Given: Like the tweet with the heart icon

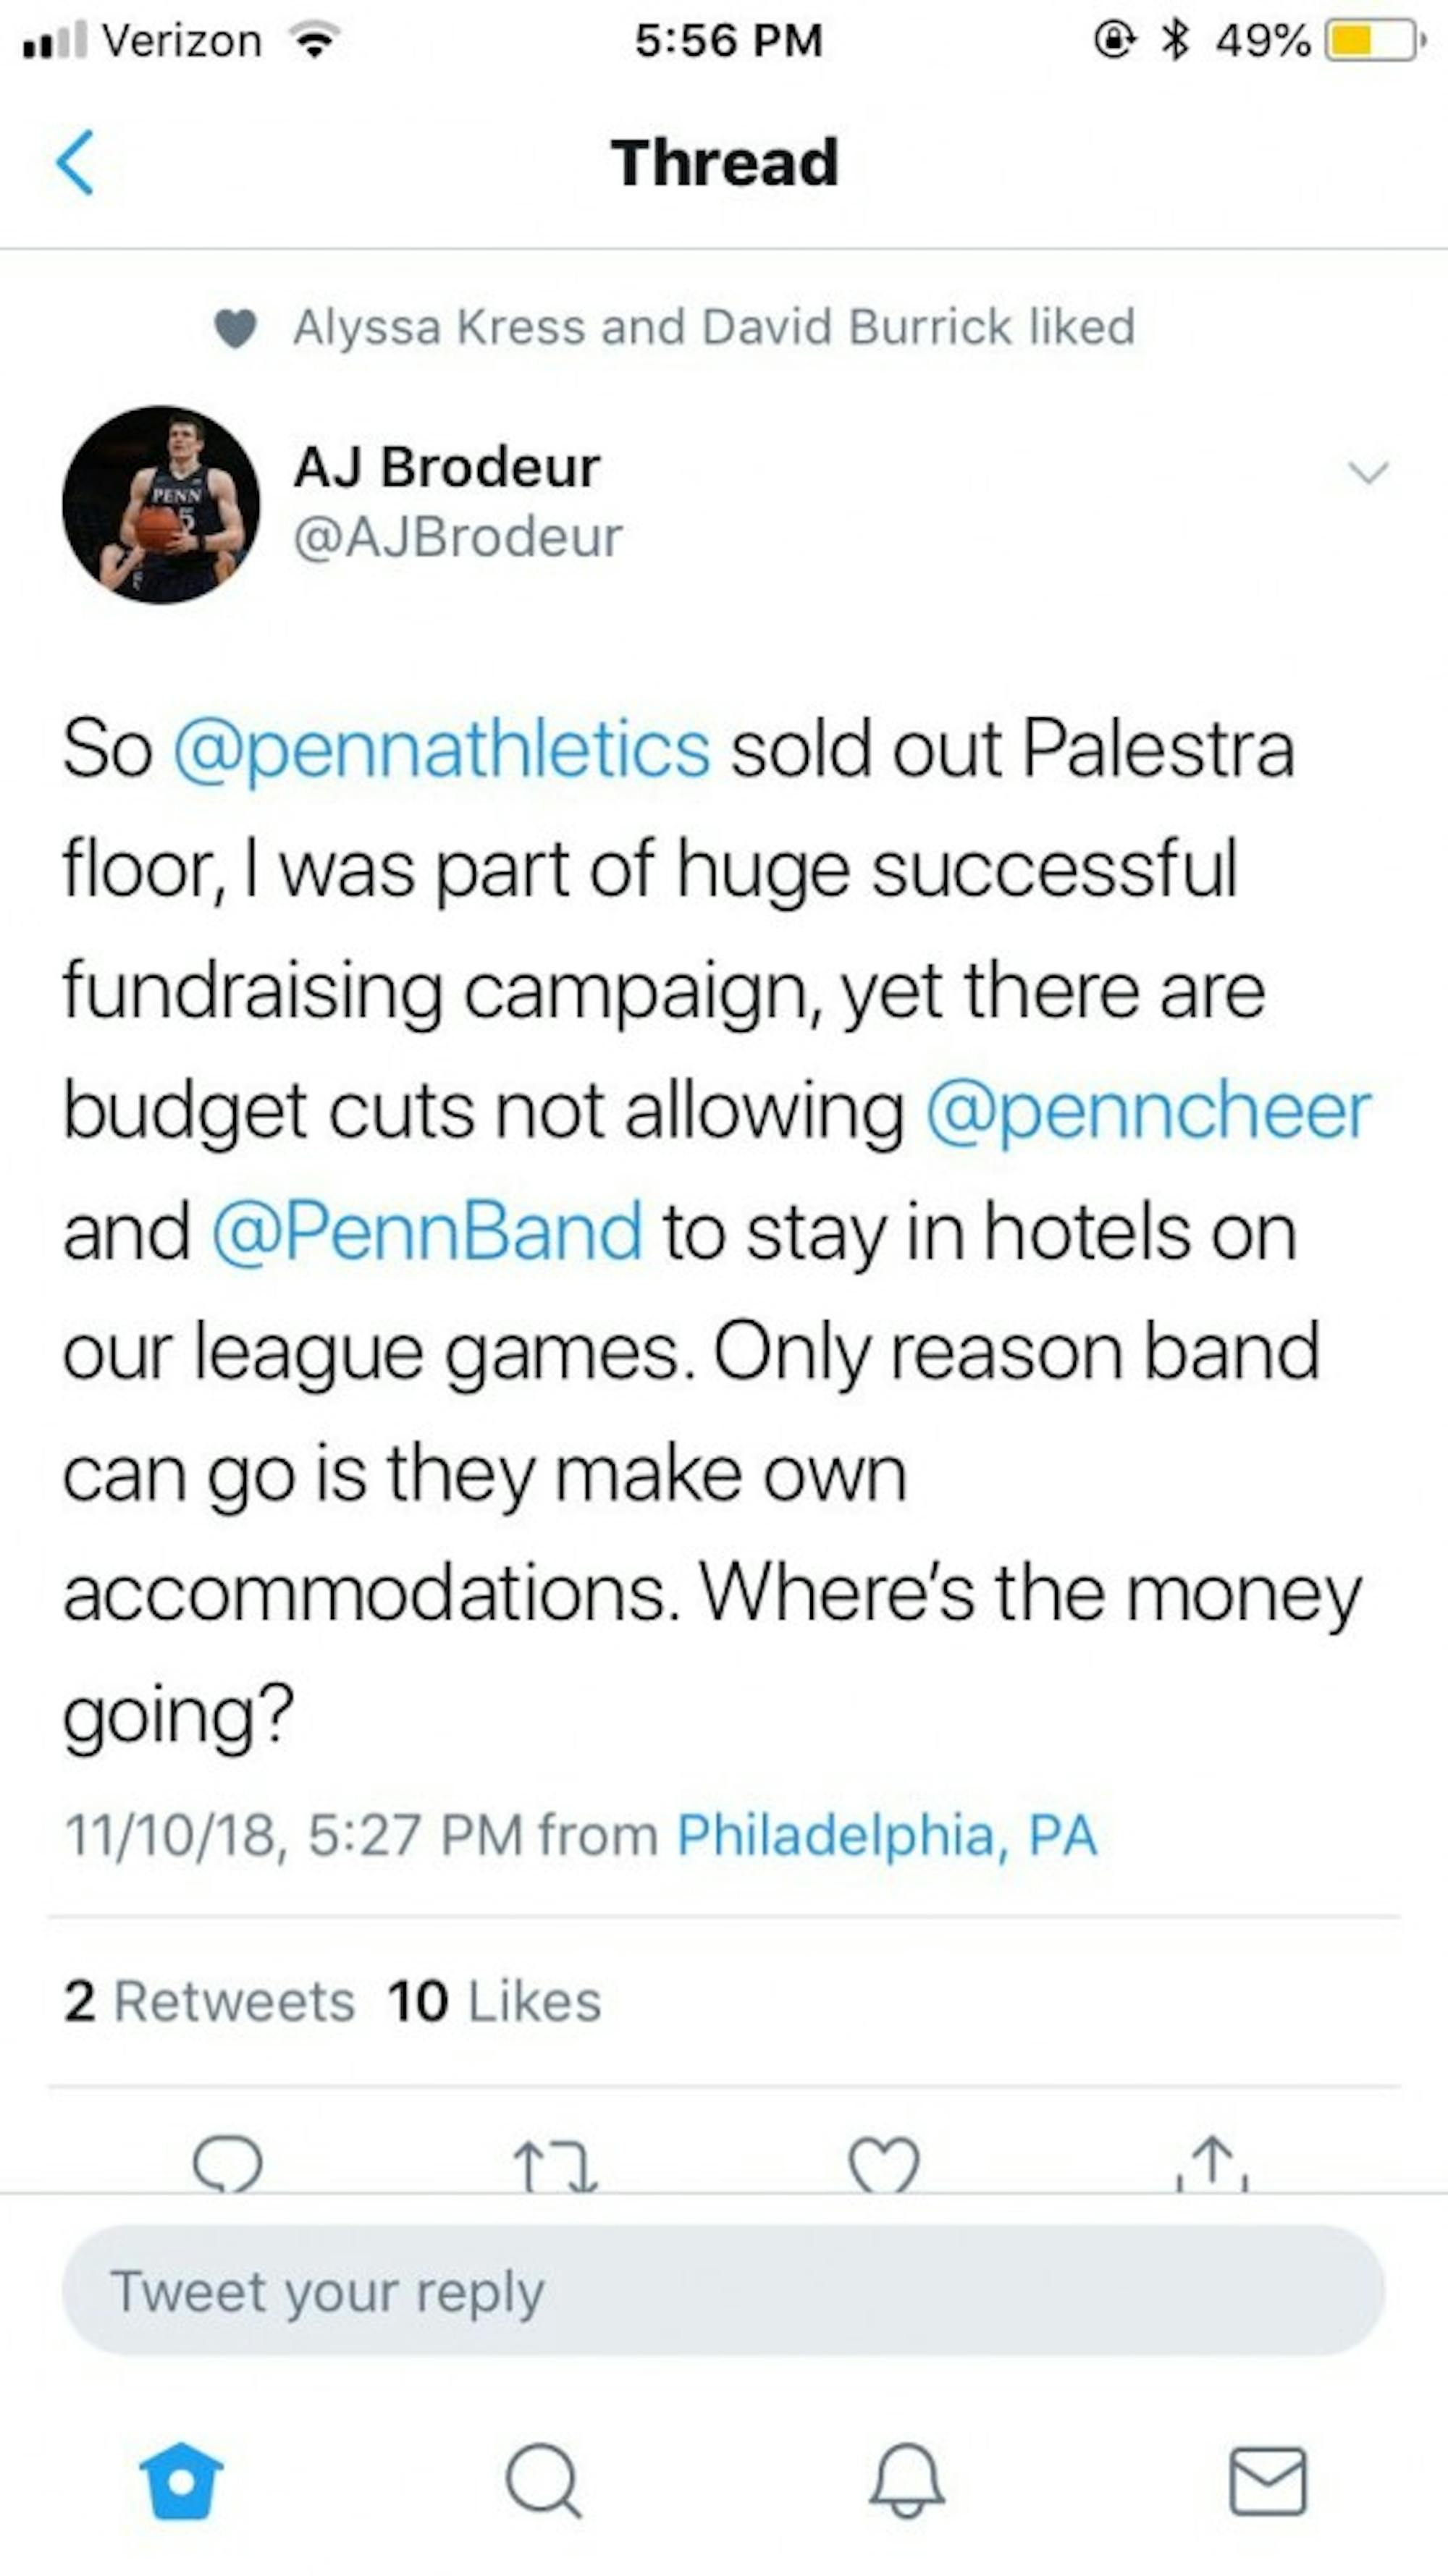Looking at the screenshot, I should click(x=884, y=2165).
